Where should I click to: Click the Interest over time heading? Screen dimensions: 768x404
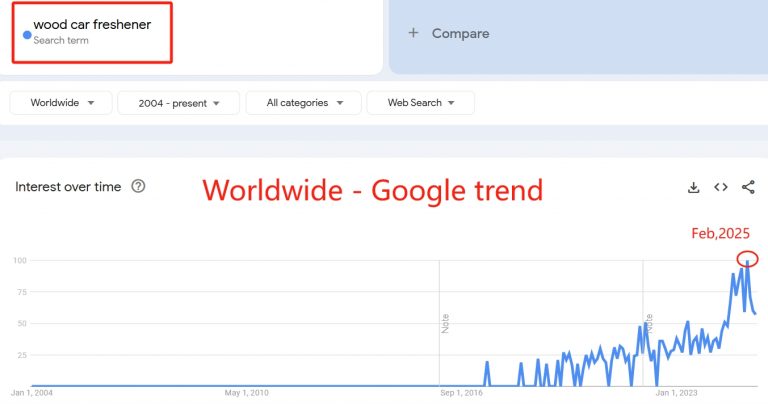(x=68, y=187)
